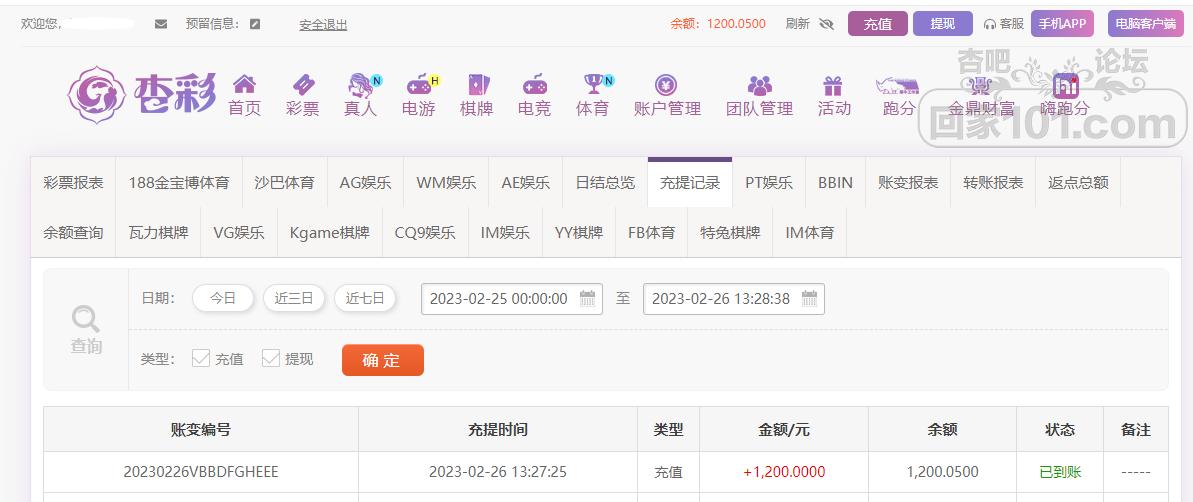Open 真人 live casino icon
Screen dimensions: 1193x502
(x=361, y=84)
